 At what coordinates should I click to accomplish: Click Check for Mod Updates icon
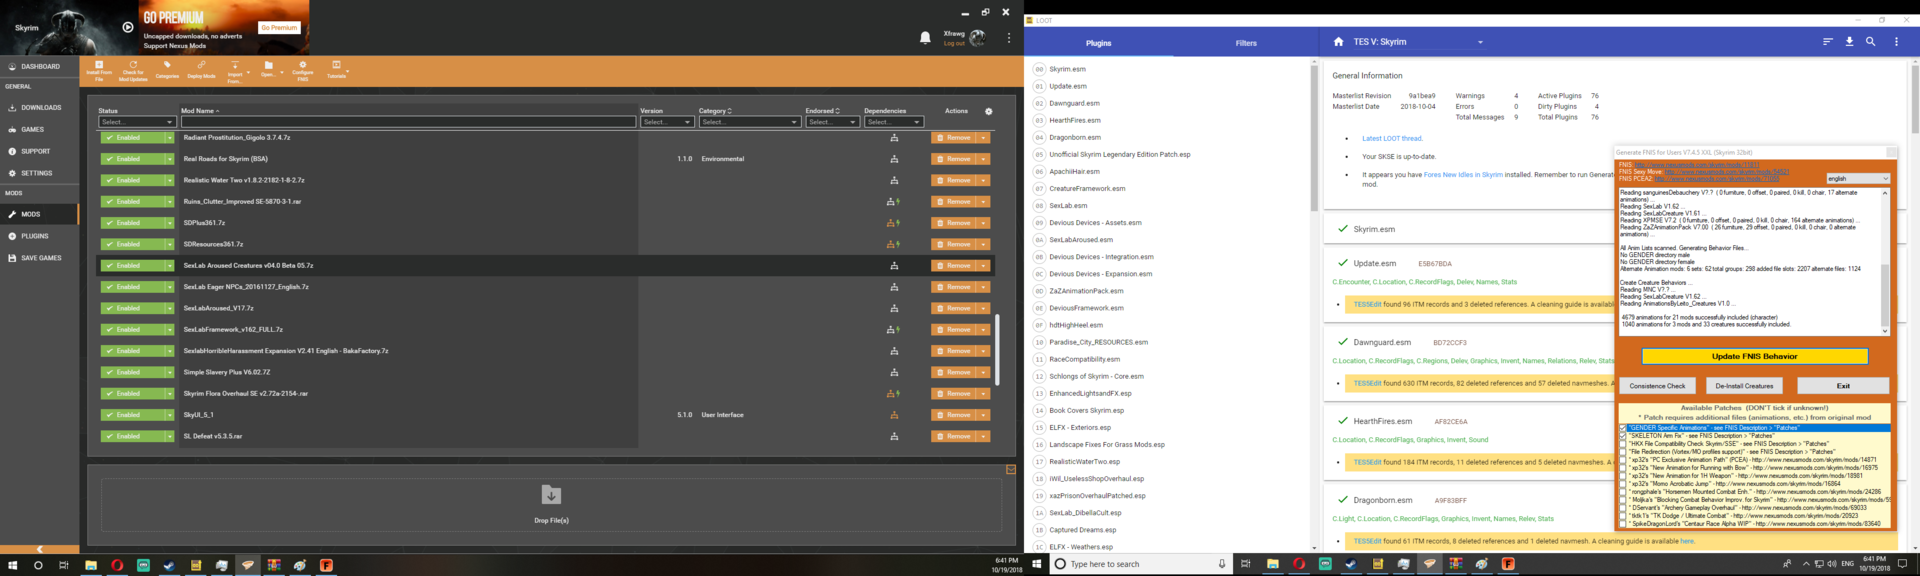[x=133, y=69]
